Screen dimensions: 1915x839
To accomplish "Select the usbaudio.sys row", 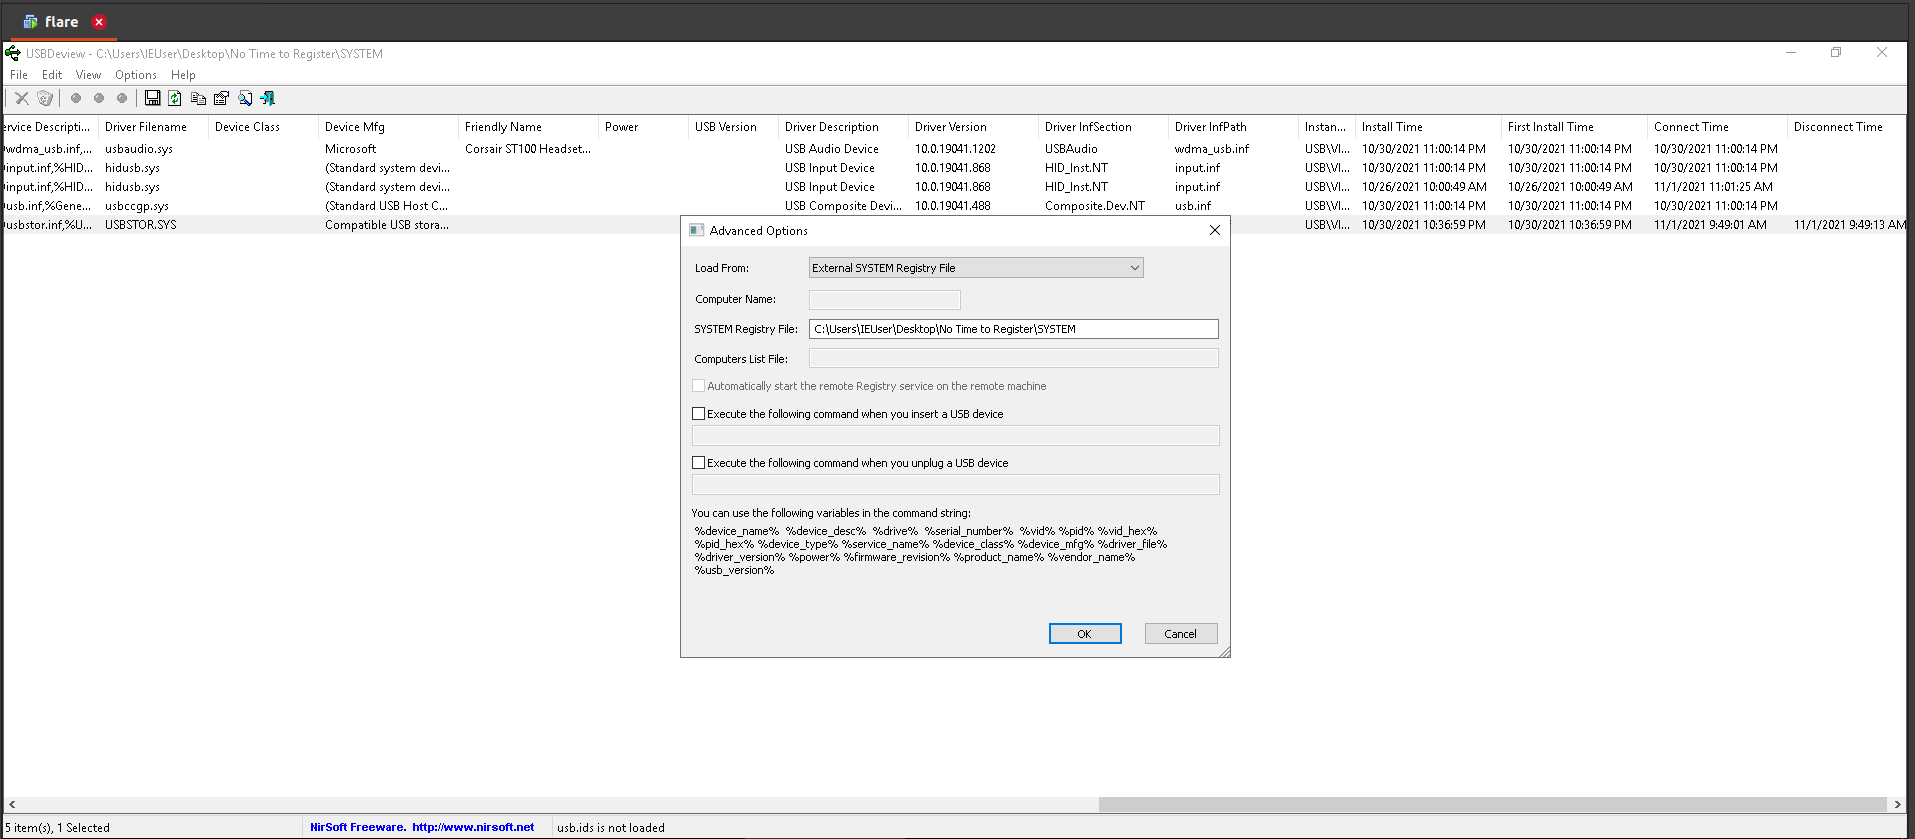I will click(x=955, y=149).
